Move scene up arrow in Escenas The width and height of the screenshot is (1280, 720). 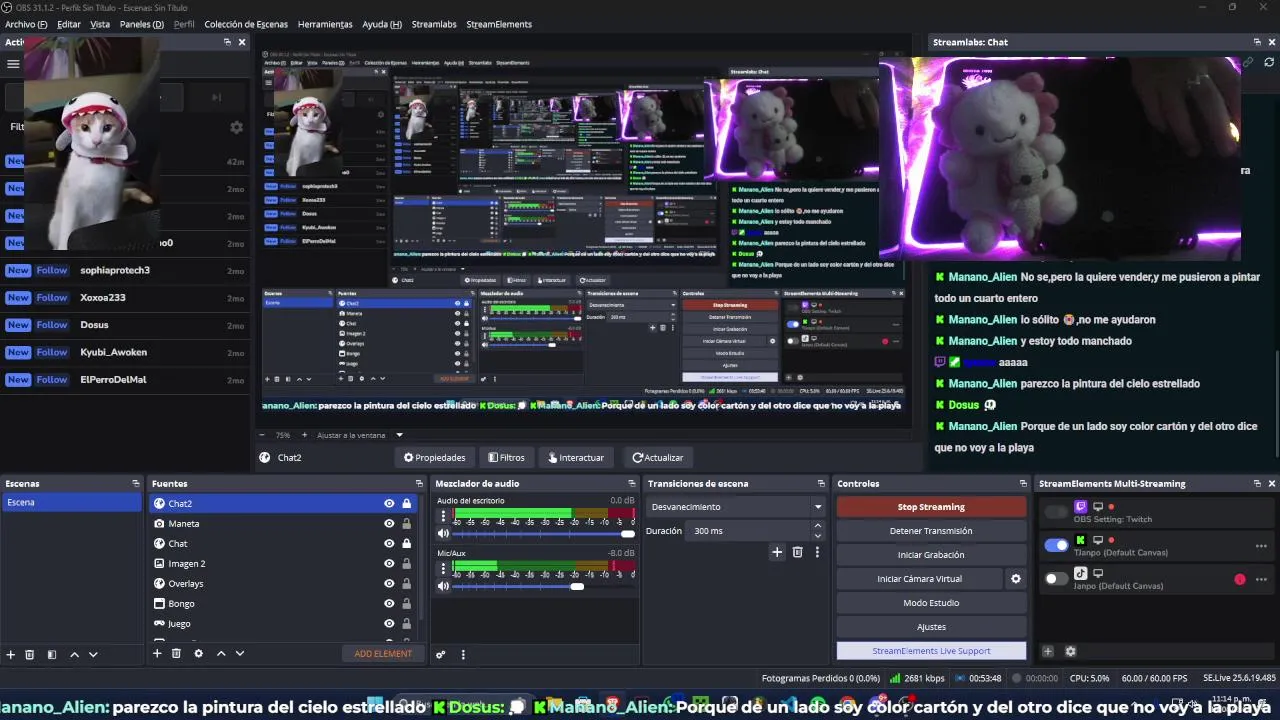point(74,654)
